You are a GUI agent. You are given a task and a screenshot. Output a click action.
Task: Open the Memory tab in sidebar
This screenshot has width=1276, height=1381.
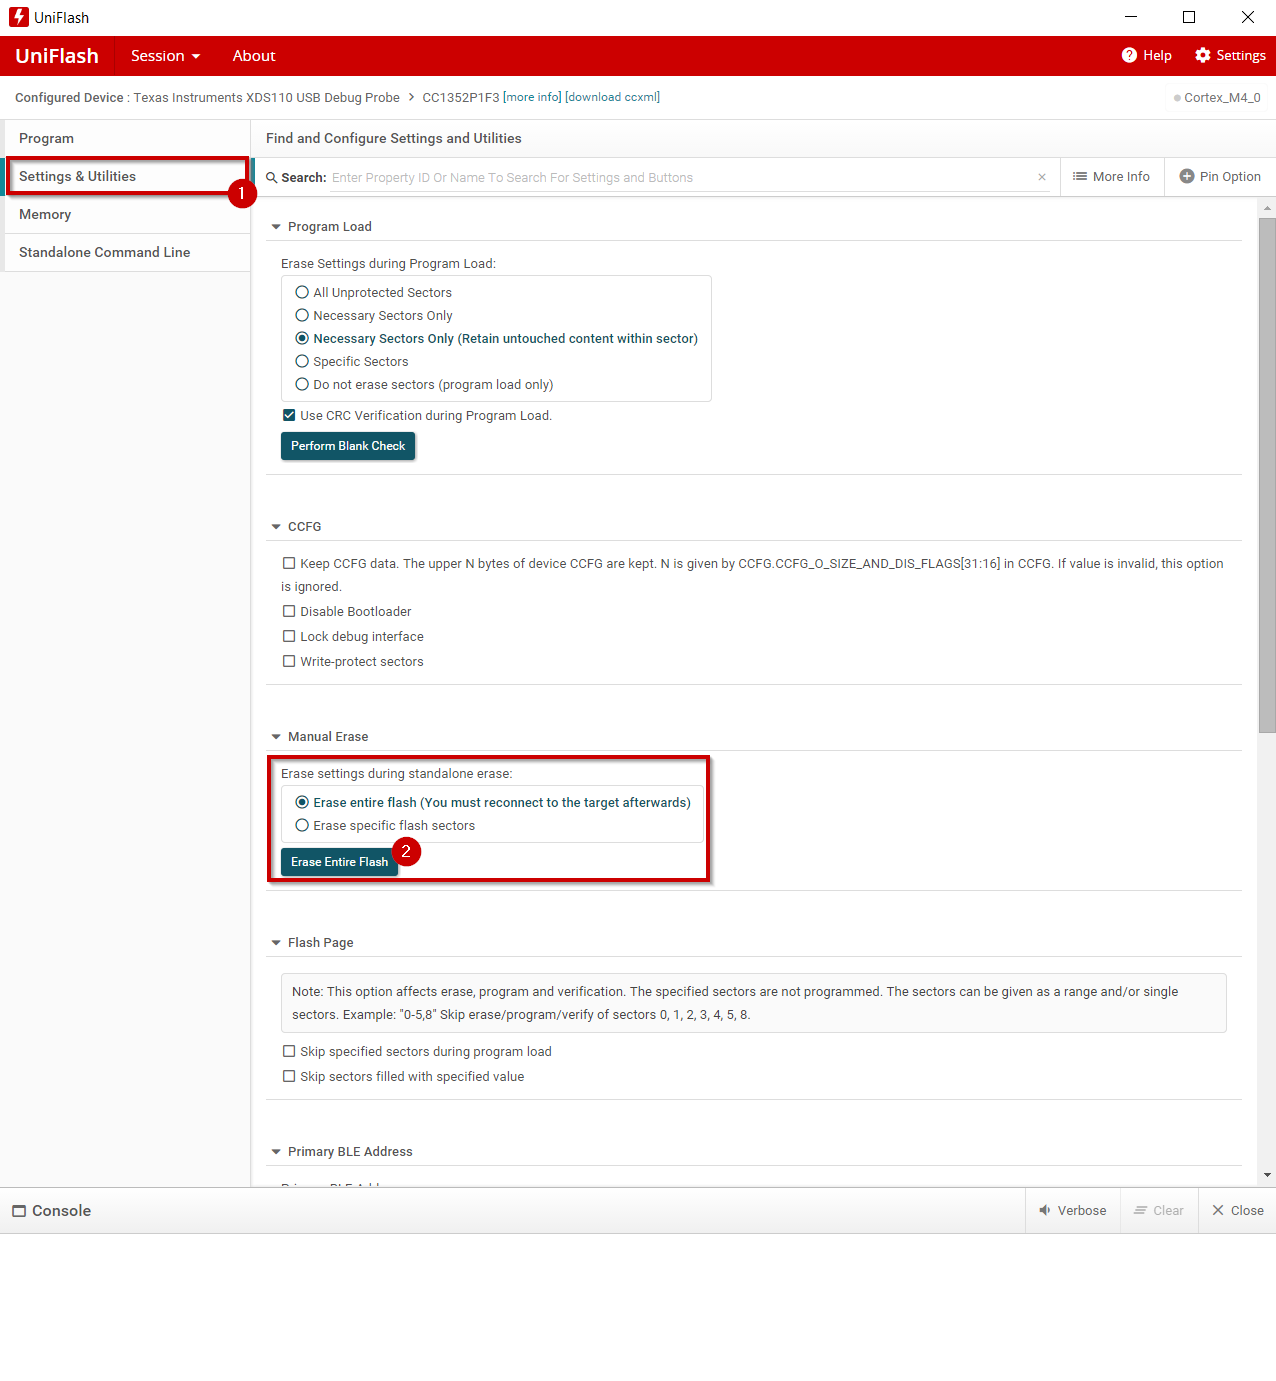pyautogui.click(x=45, y=214)
